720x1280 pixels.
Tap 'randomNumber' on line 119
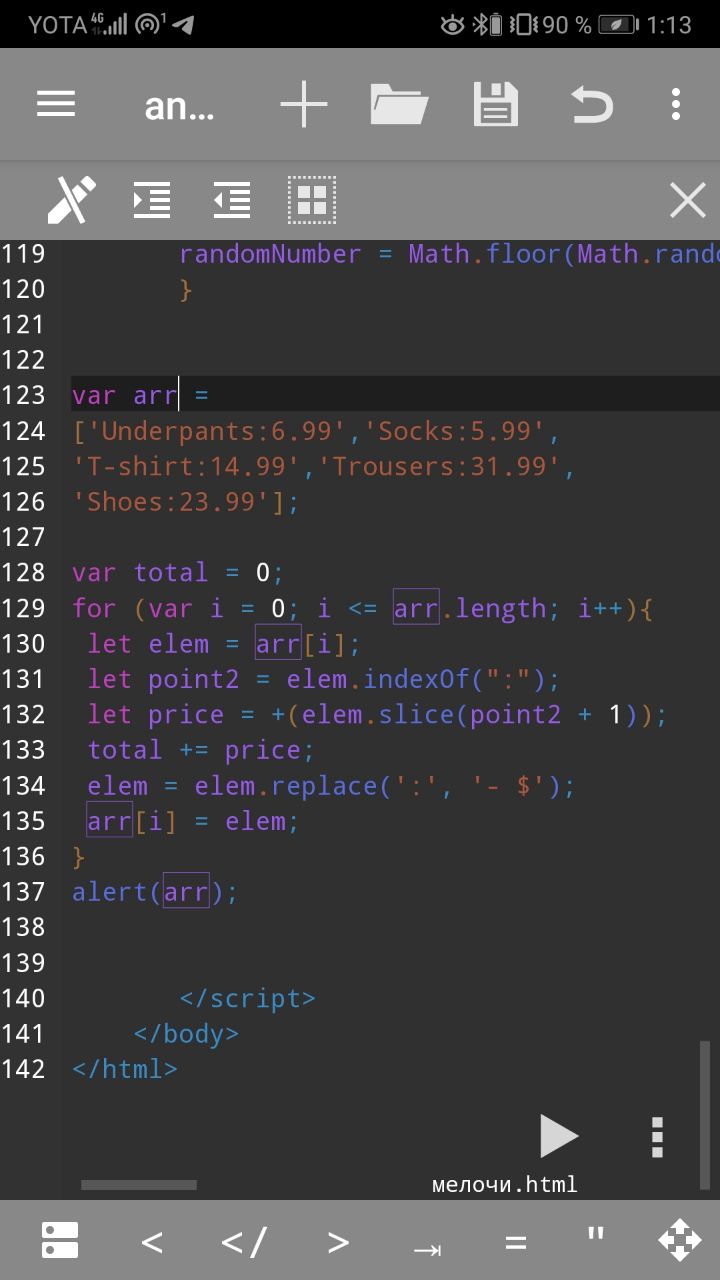tap(270, 254)
